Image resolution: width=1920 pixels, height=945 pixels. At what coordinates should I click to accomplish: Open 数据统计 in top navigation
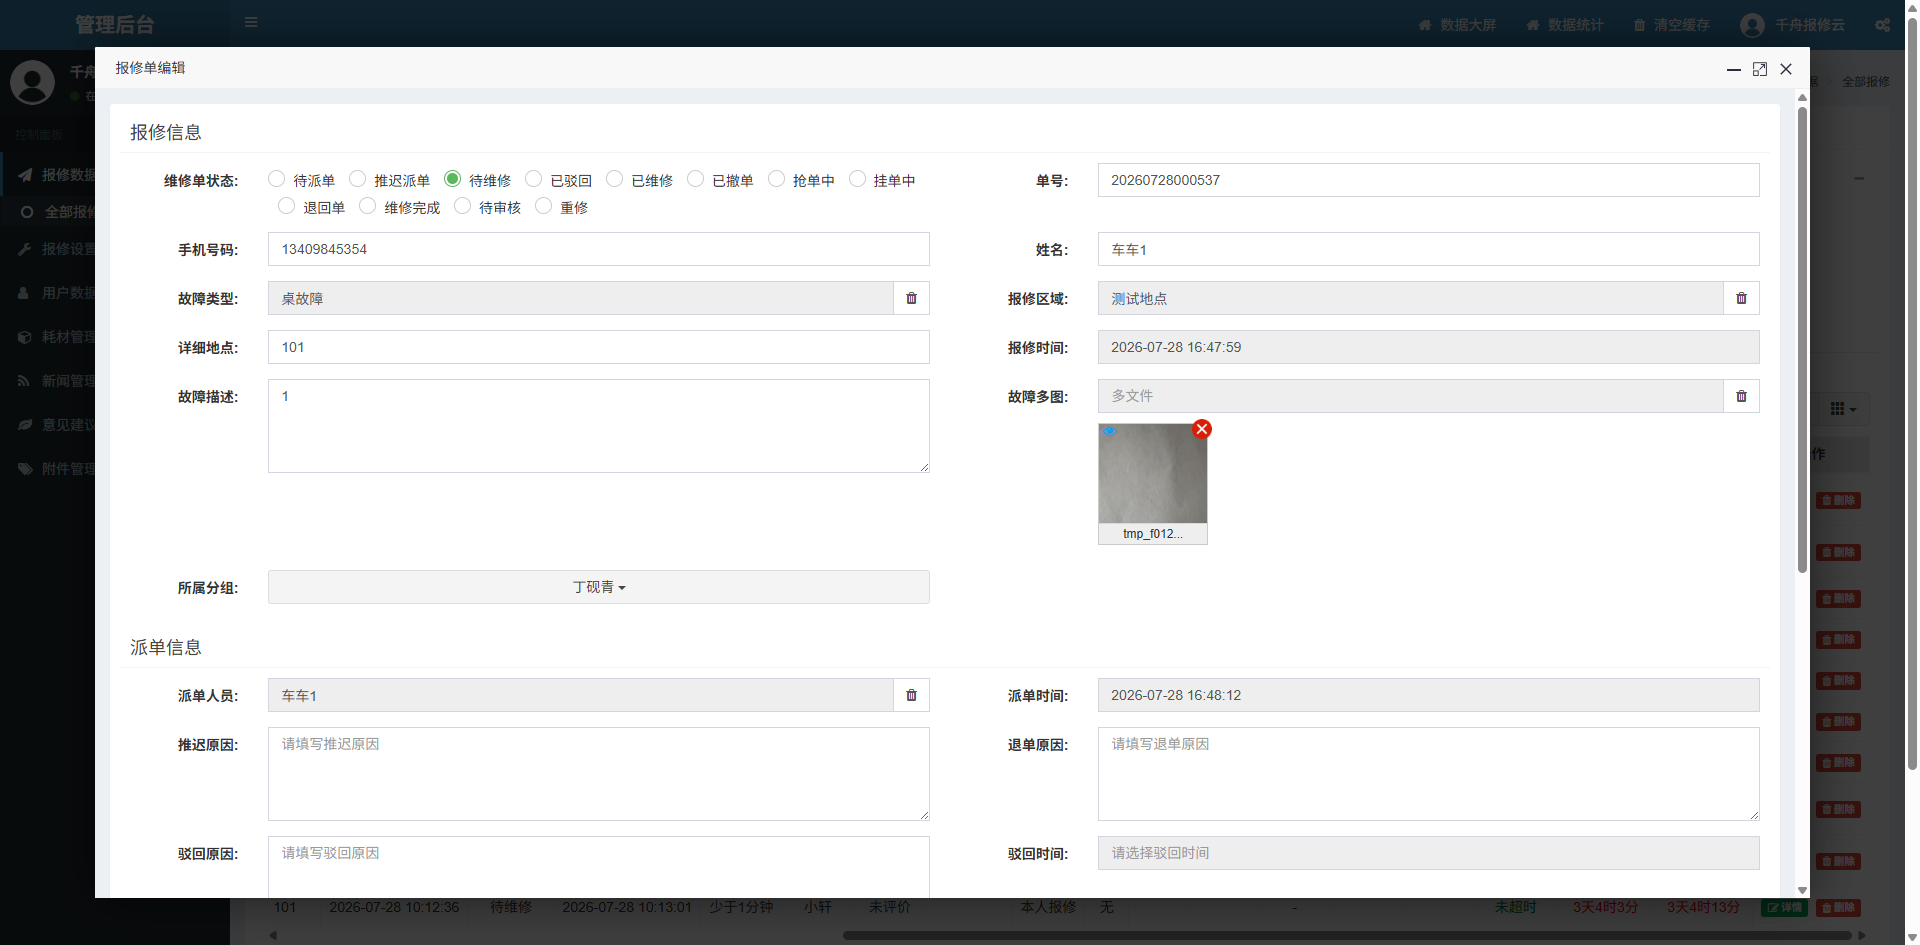coord(1565,25)
